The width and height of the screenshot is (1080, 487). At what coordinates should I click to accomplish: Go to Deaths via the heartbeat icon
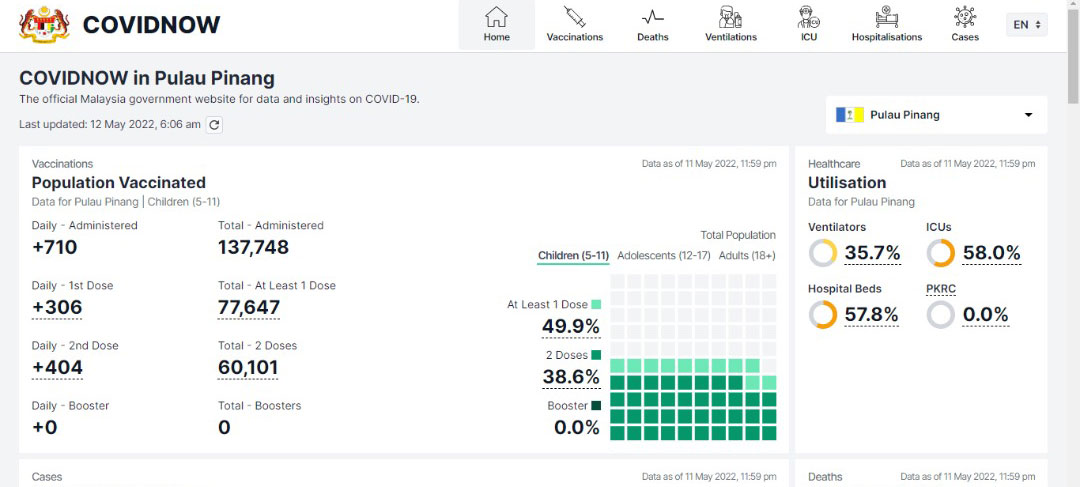(x=652, y=16)
